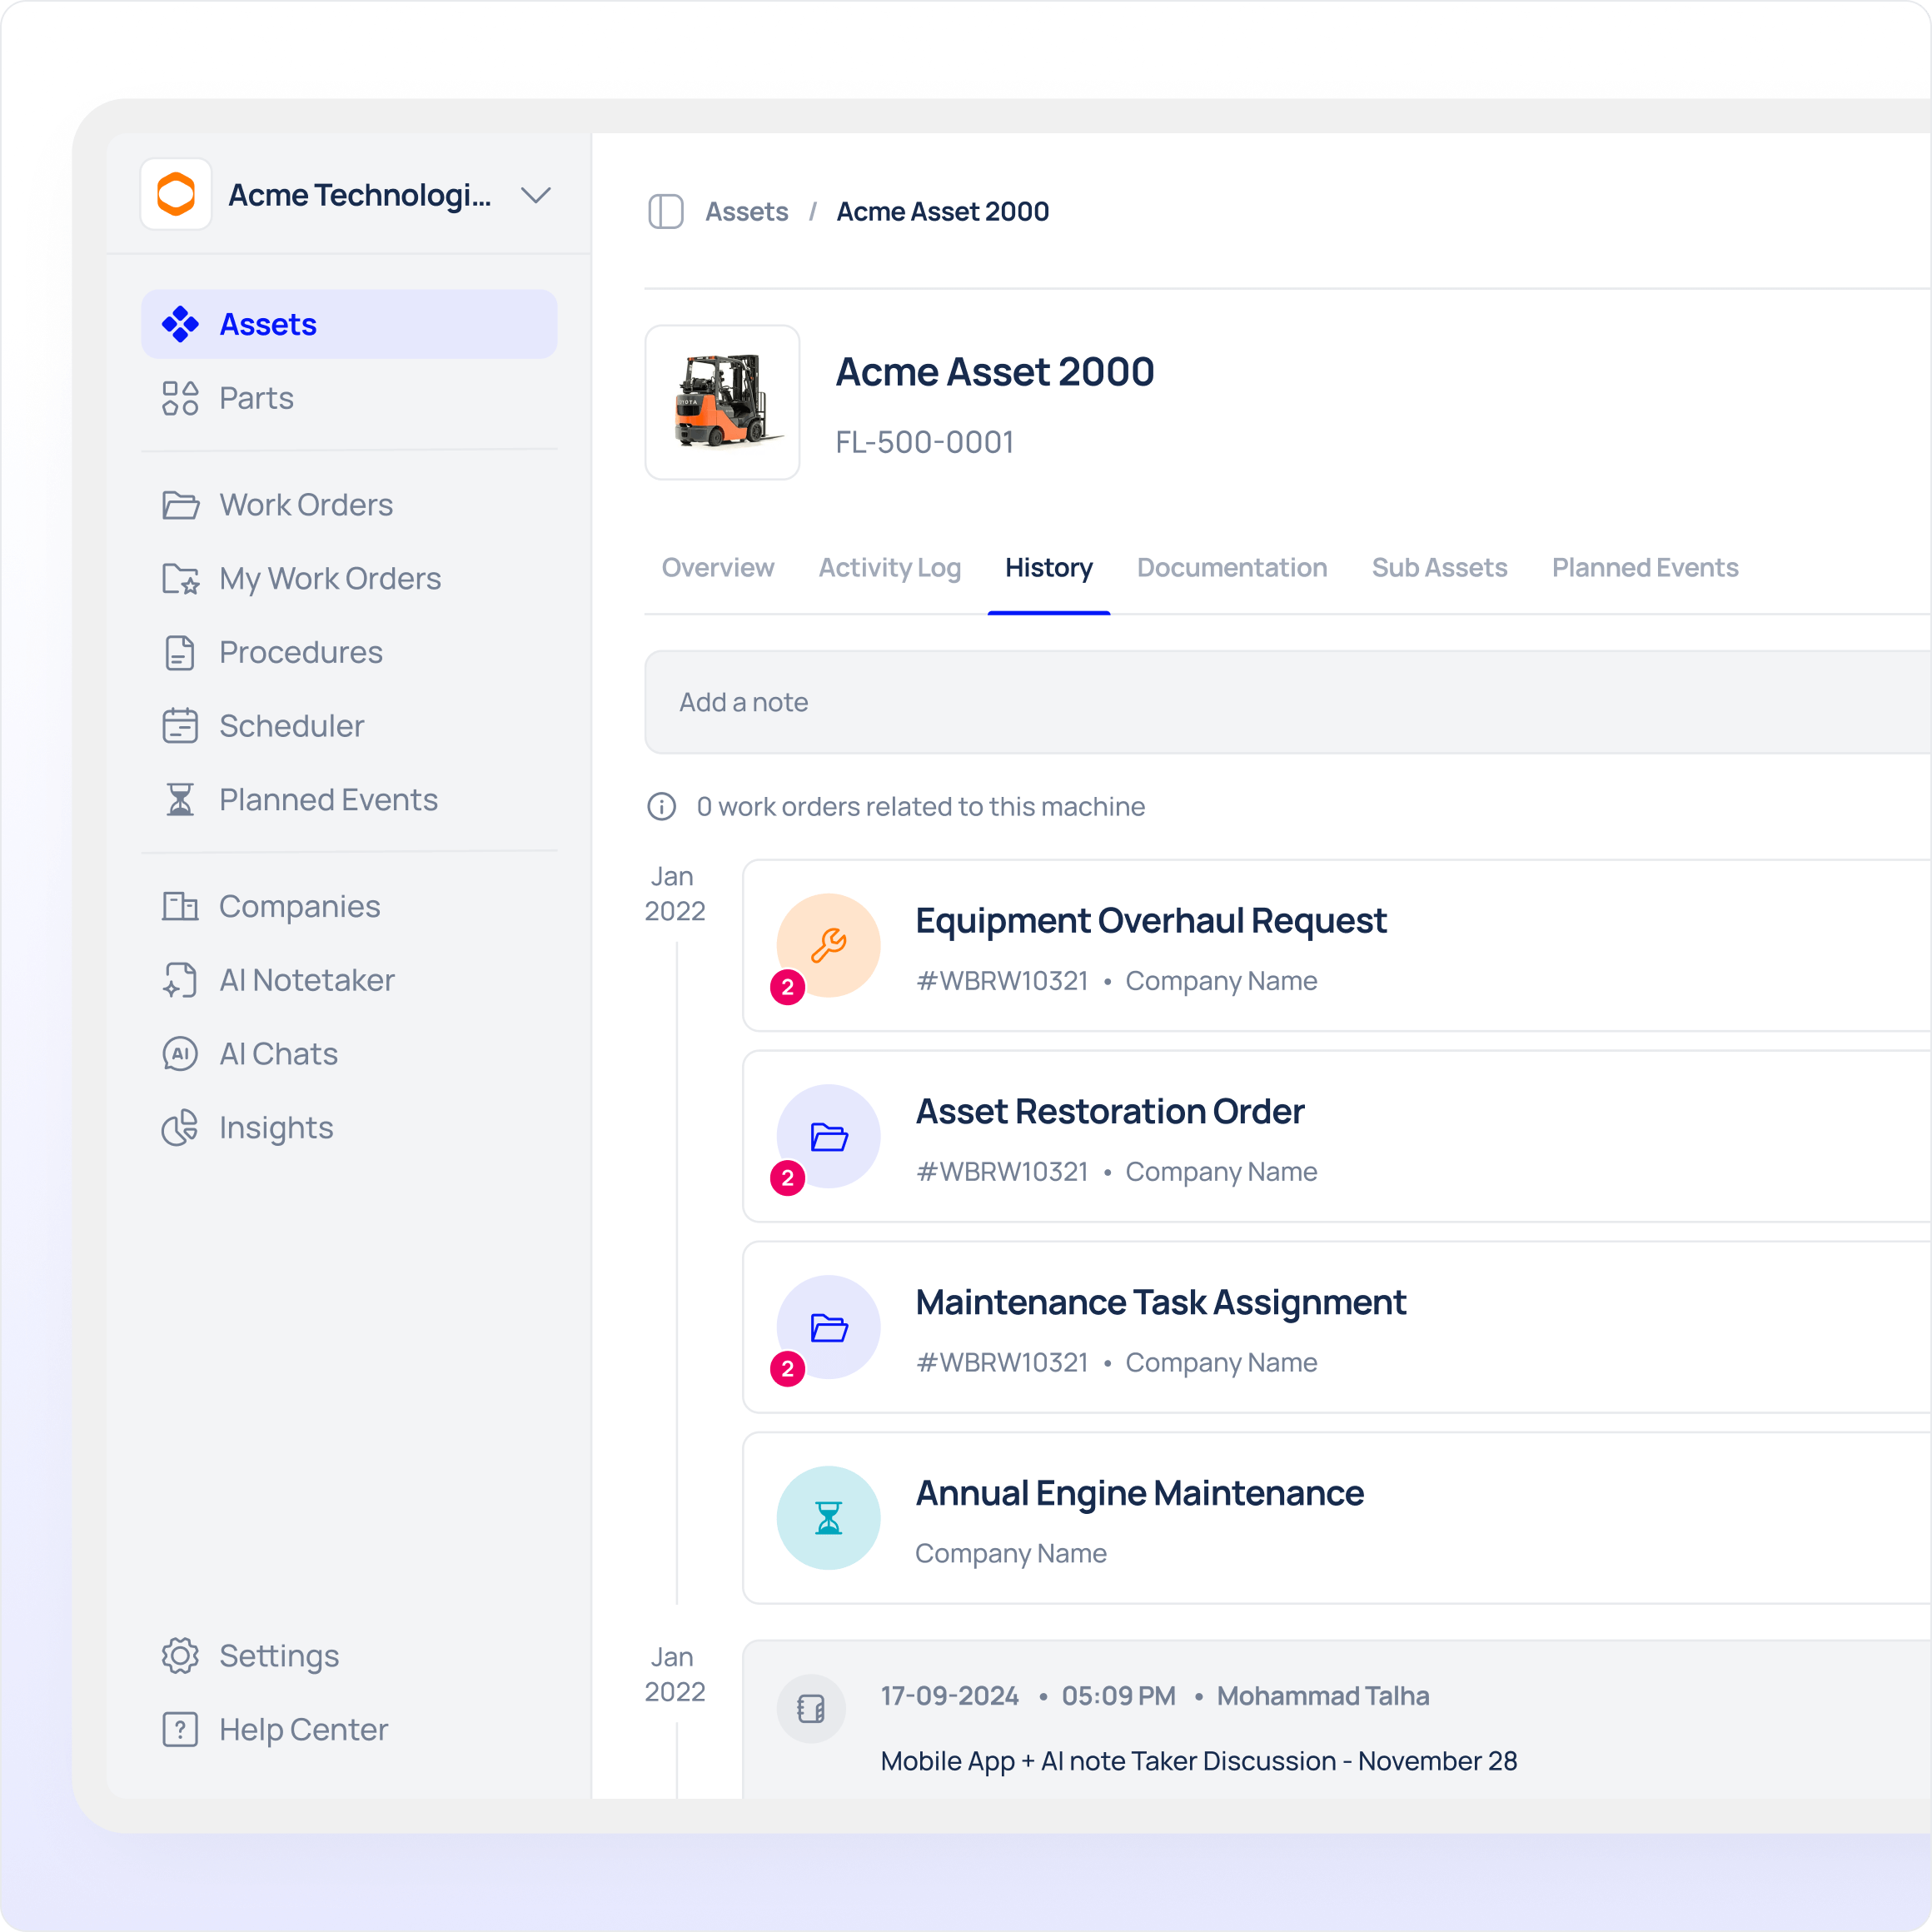Screen dimensions: 1932x1932
Task: Open the Help Center link
Action: pyautogui.click(x=303, y=1729)
